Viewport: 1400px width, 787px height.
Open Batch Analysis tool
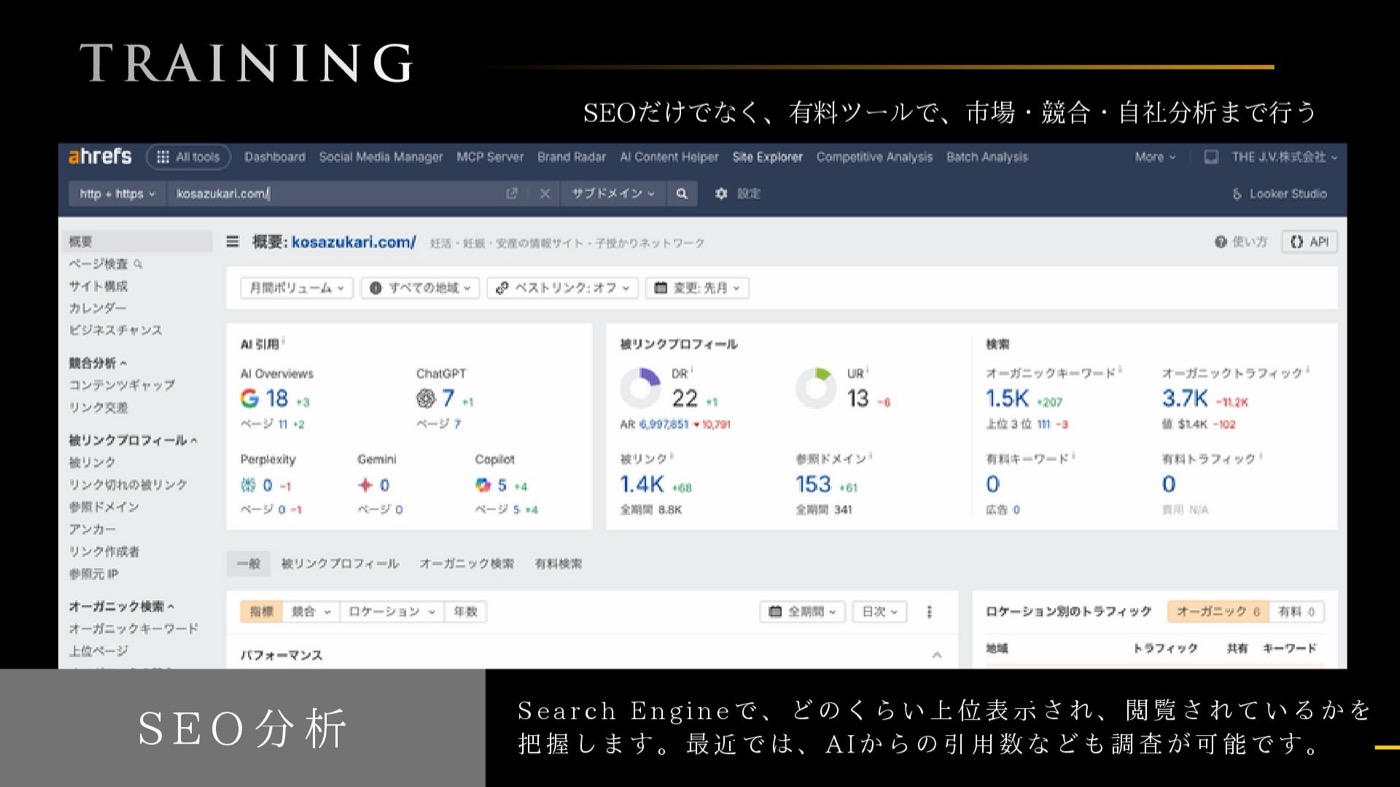pyautogui.click(x=987, y=157)
